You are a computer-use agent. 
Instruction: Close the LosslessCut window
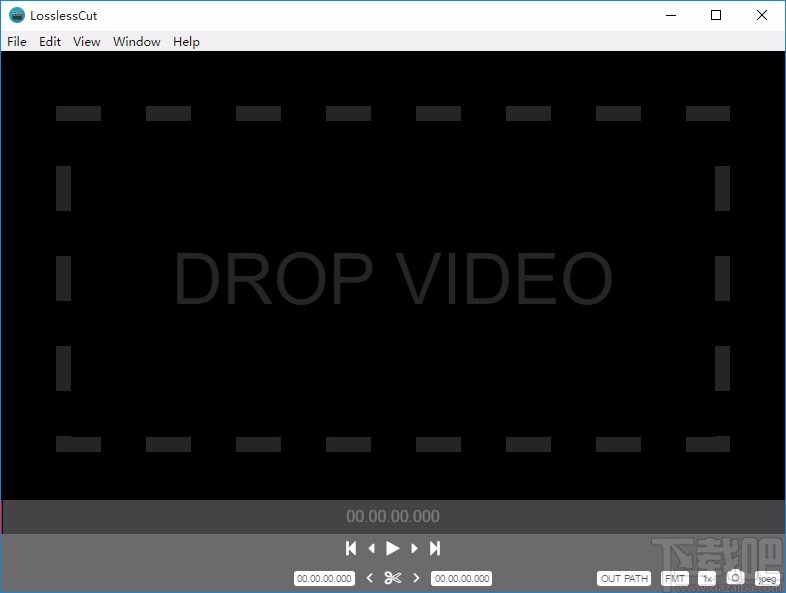click(x=761, y=15)
